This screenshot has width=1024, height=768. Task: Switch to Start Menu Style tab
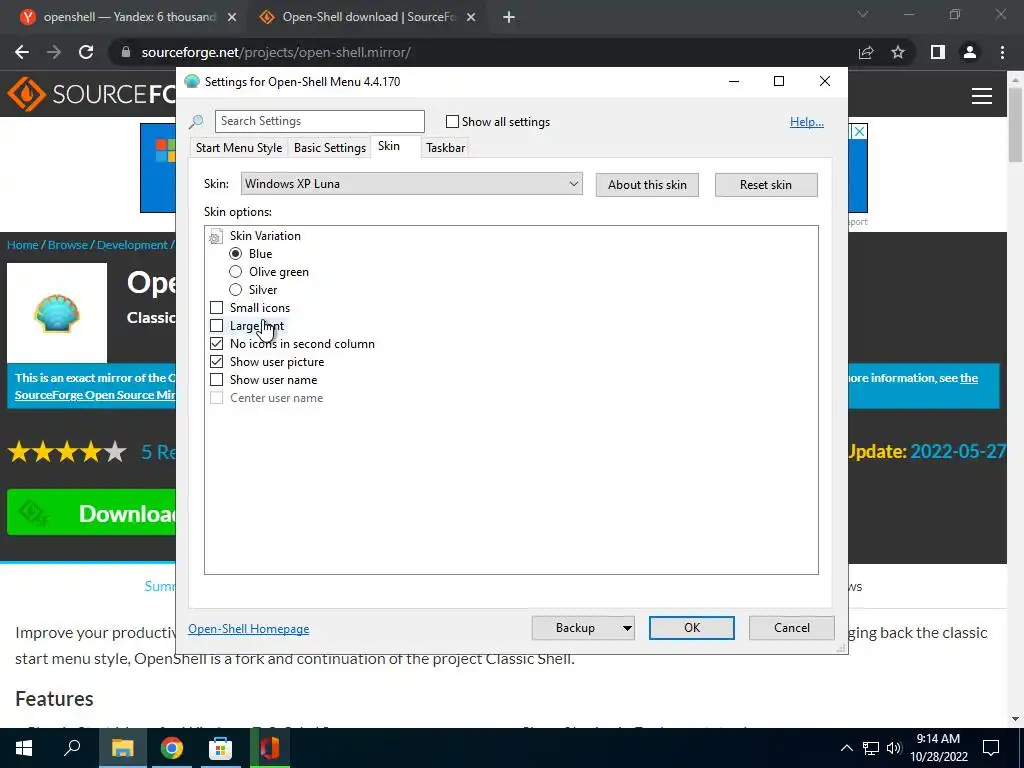pos(239,148)
